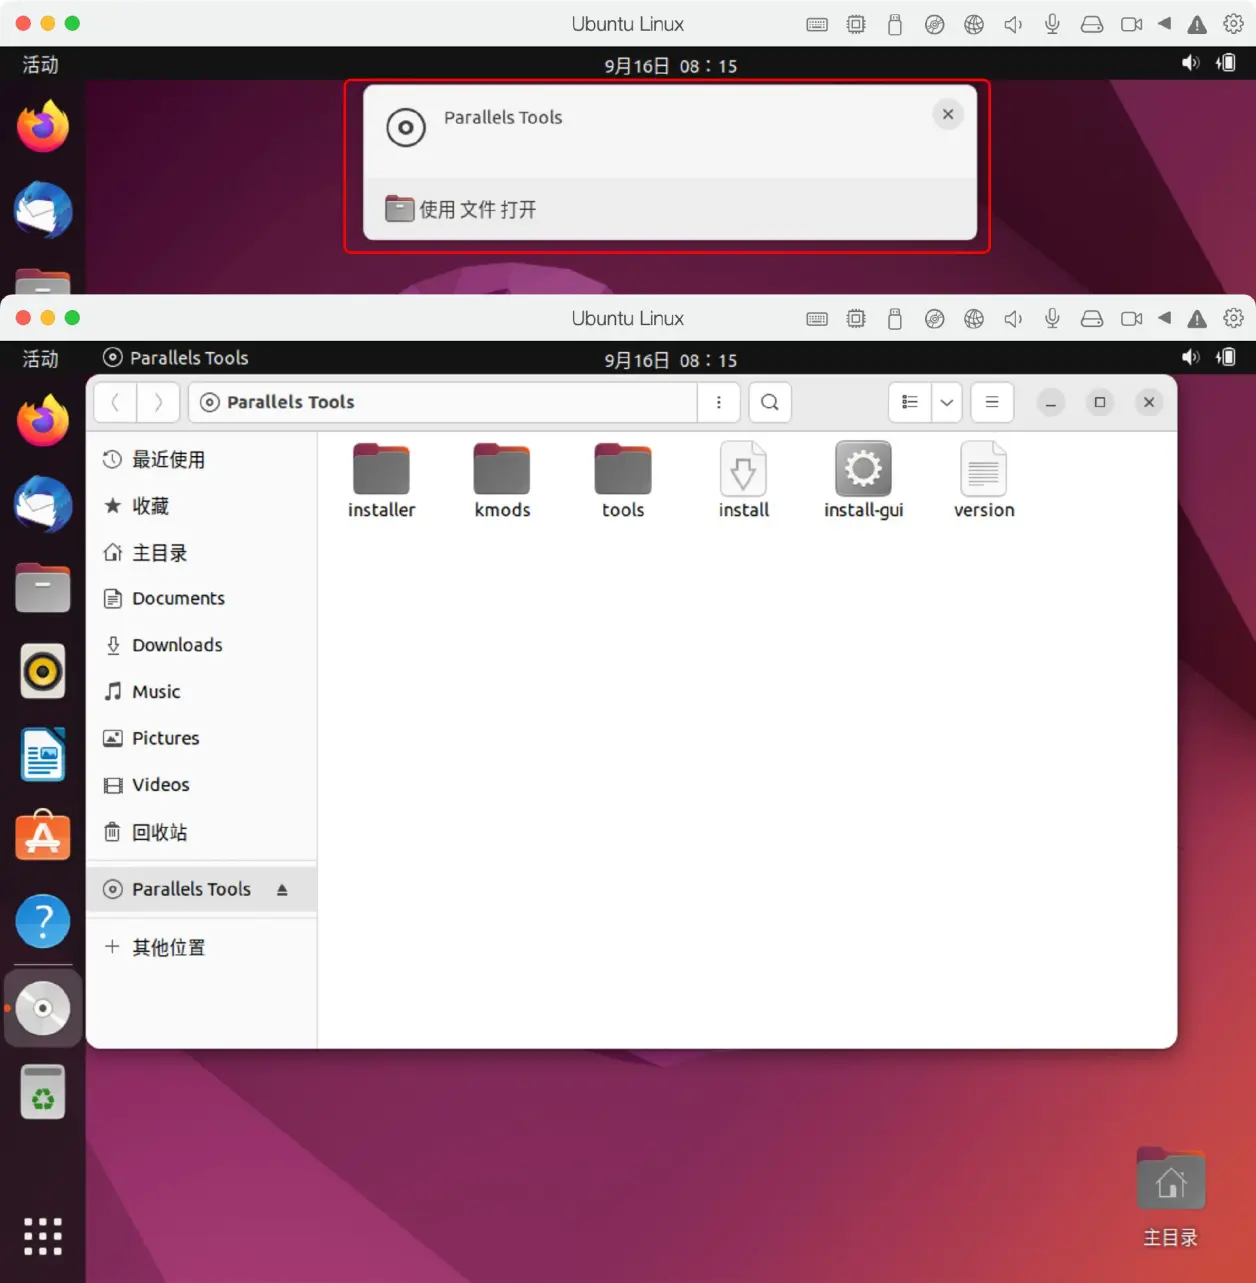Viewport: 1256px width, 1283px height.
Task: Click the mounted disc icon in dock
Action: 43,1008
